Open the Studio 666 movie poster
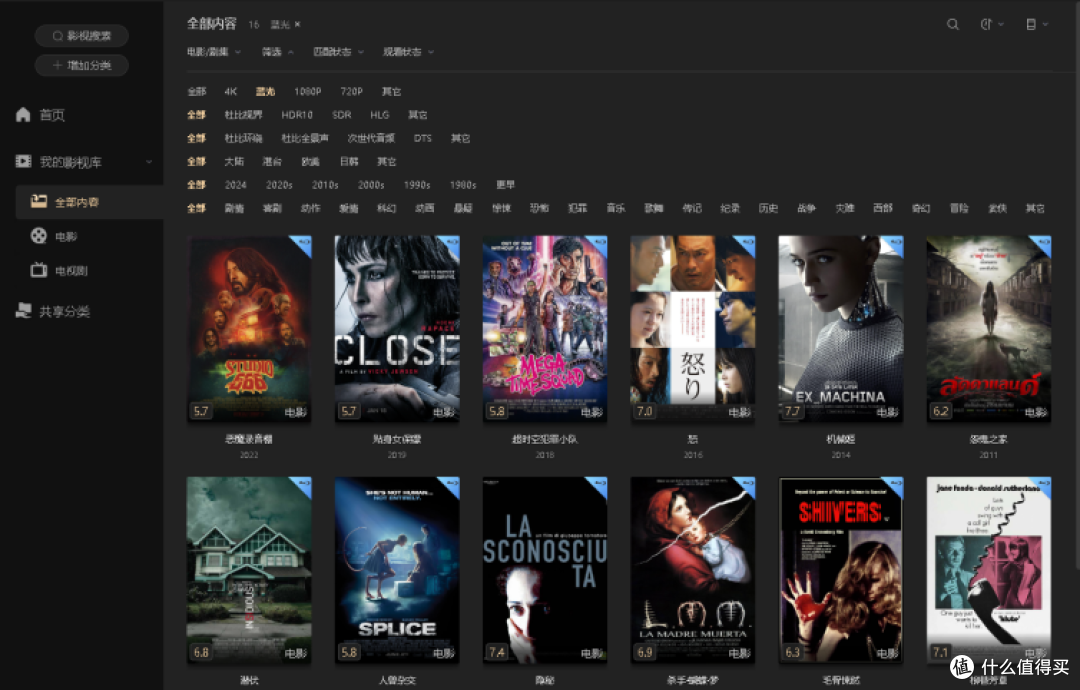This screenshot has height=690, width=1080. 249,328
